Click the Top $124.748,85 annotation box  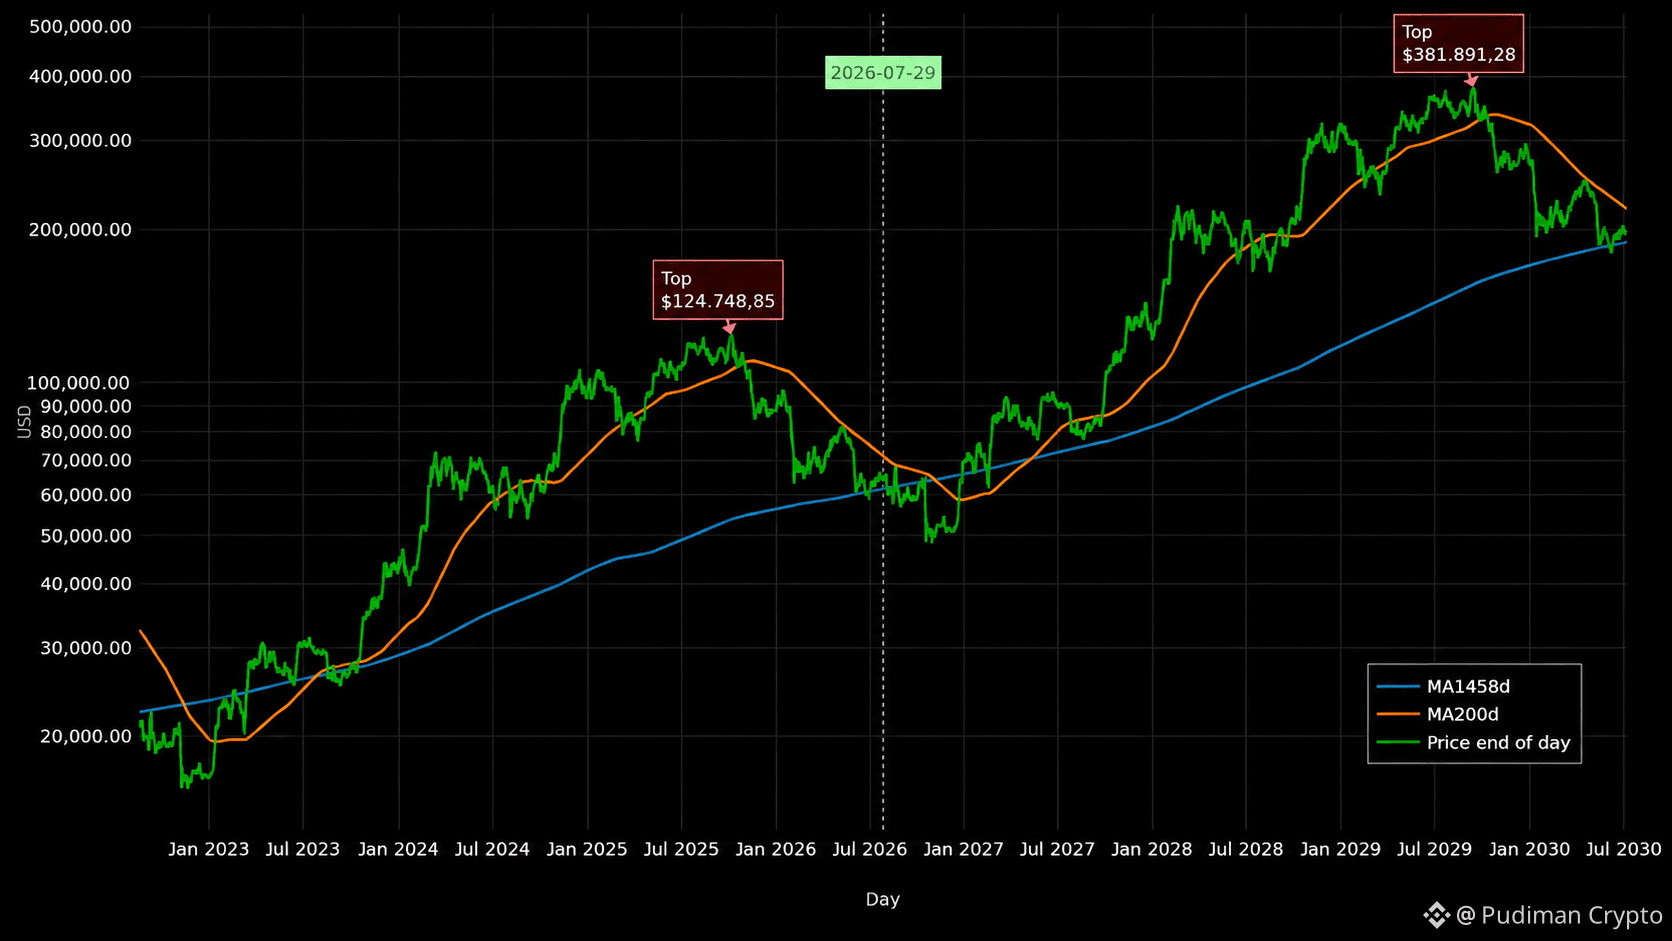pos(718,290)
